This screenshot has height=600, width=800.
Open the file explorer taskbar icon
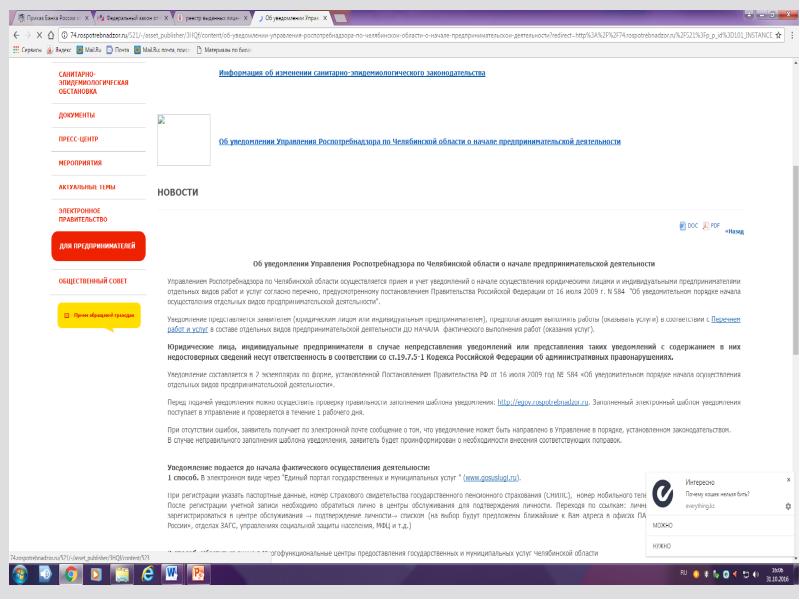pyautogui.click(x=121, y=574)
